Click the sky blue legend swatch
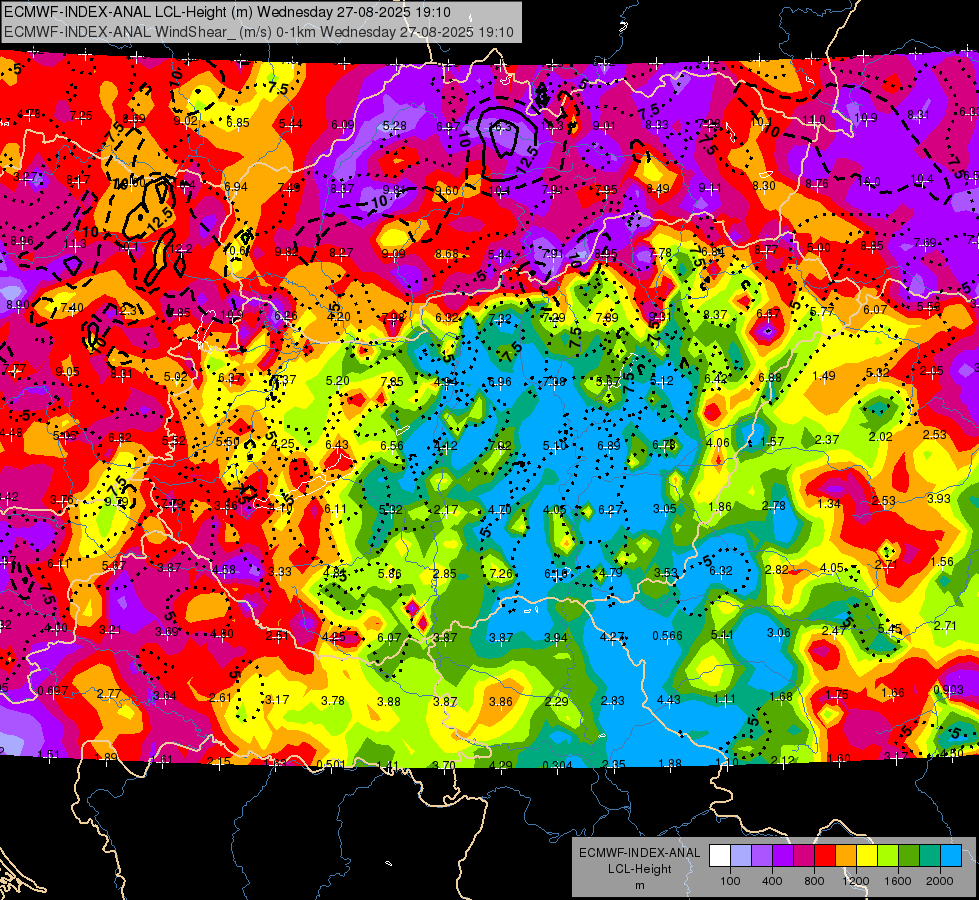Image resolution: width=979 pixels, height=900 pixels. 951,856
